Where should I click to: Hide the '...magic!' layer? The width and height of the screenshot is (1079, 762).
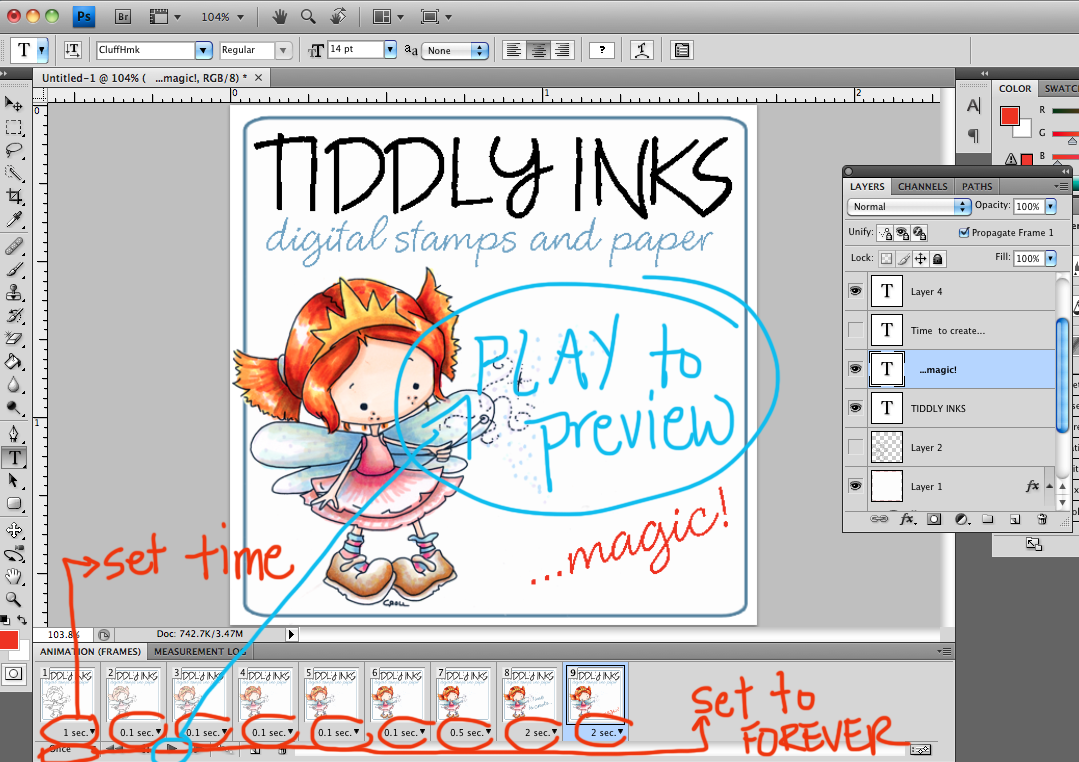tap(855, 369)
